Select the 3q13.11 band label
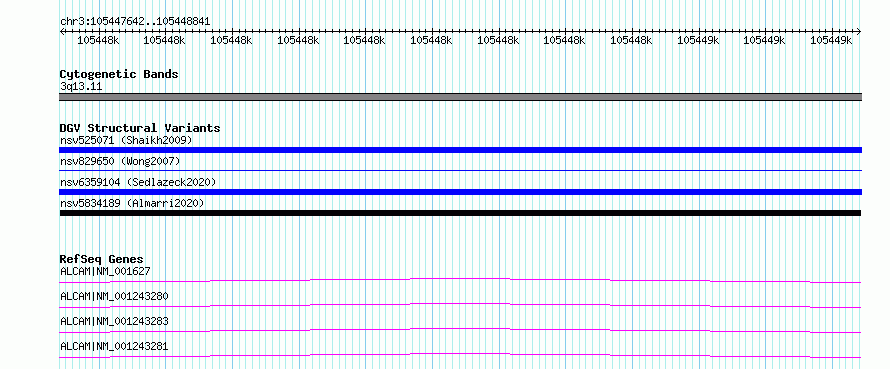This screenshot has height=369, width=890. (81, 87)
